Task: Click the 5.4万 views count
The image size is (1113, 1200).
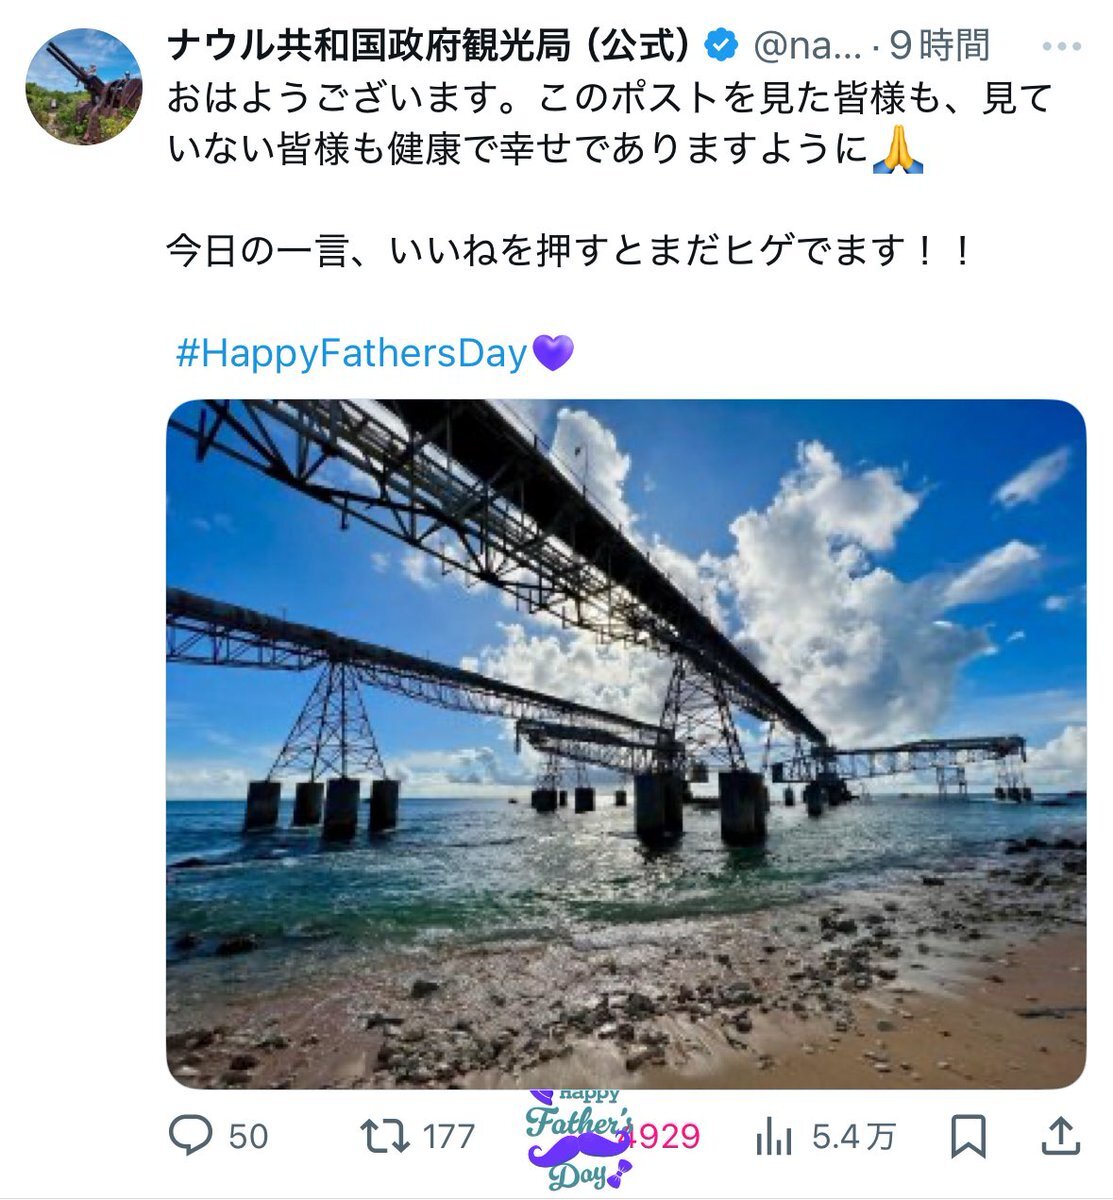Action: [x=853, y=1137]
